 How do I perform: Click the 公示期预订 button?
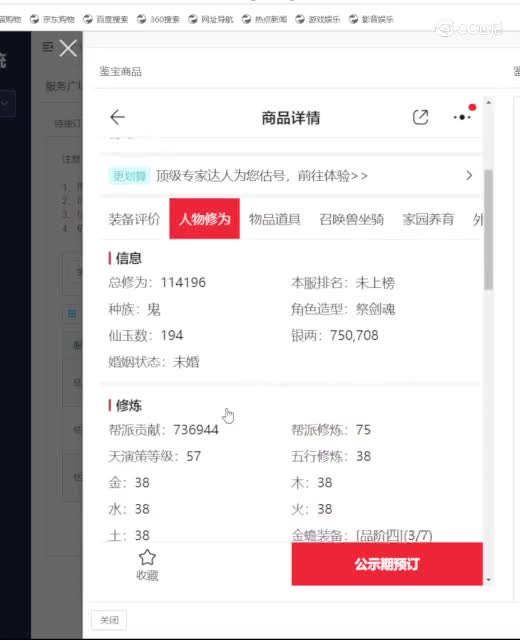(387, 564)
